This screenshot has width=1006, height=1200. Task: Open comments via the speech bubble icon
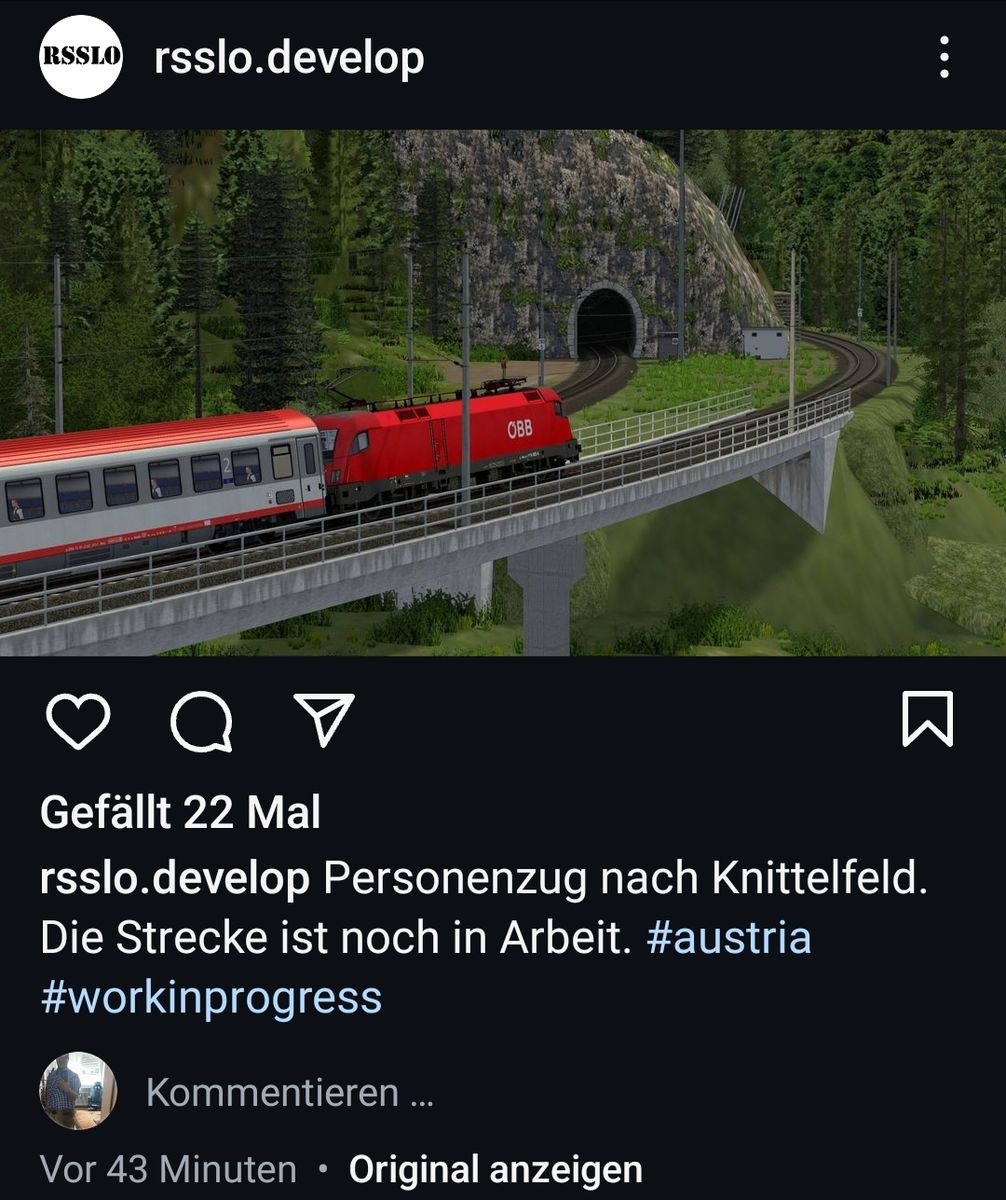point(202,720)
